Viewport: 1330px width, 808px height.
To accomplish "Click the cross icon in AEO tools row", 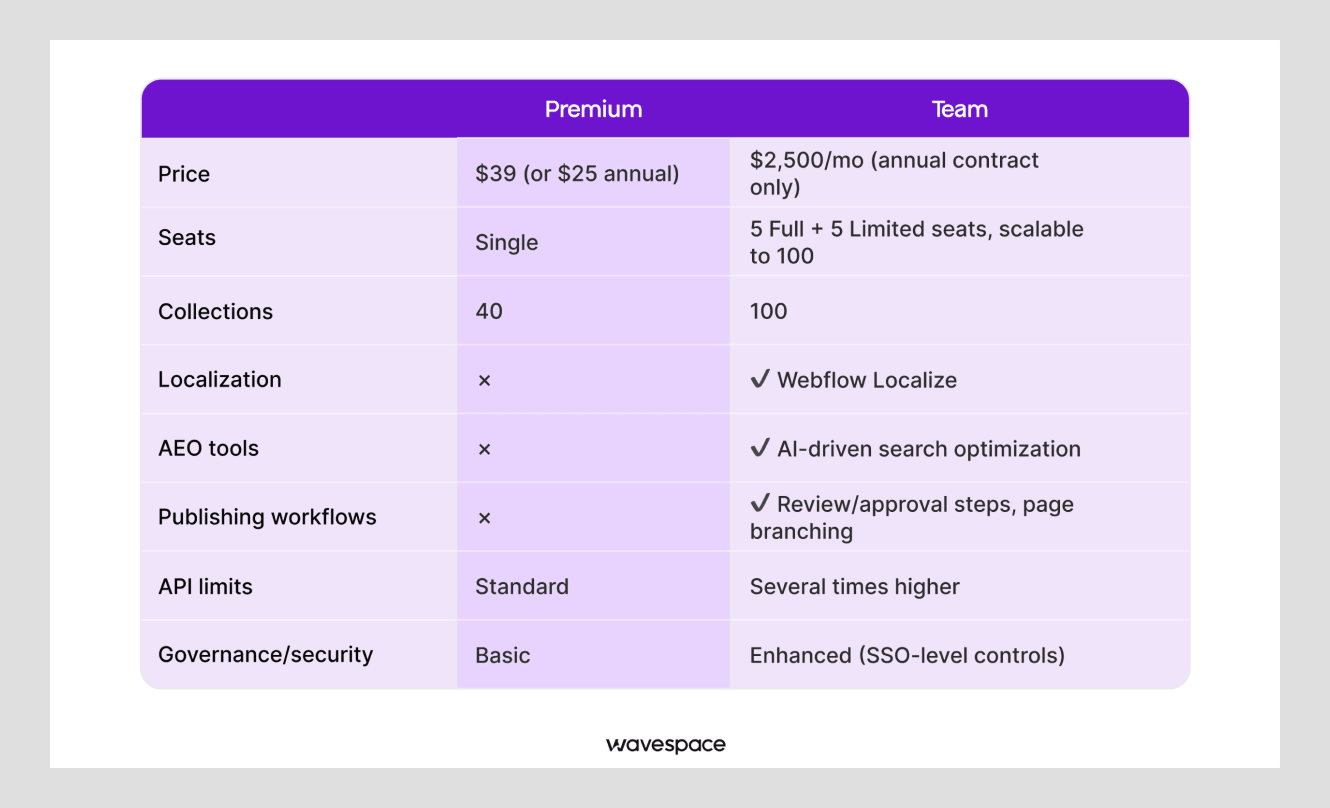I will tap(484, 450).
